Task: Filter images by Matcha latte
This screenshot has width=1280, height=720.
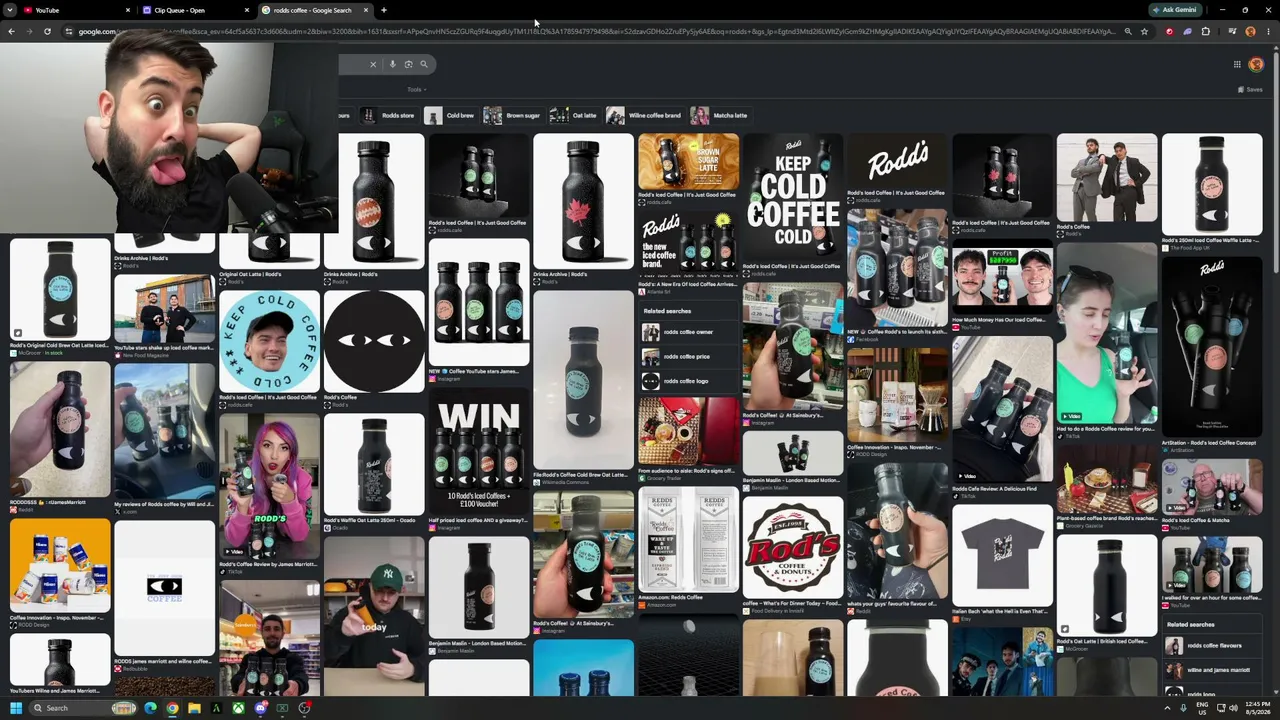Action: tap(719, 115)
